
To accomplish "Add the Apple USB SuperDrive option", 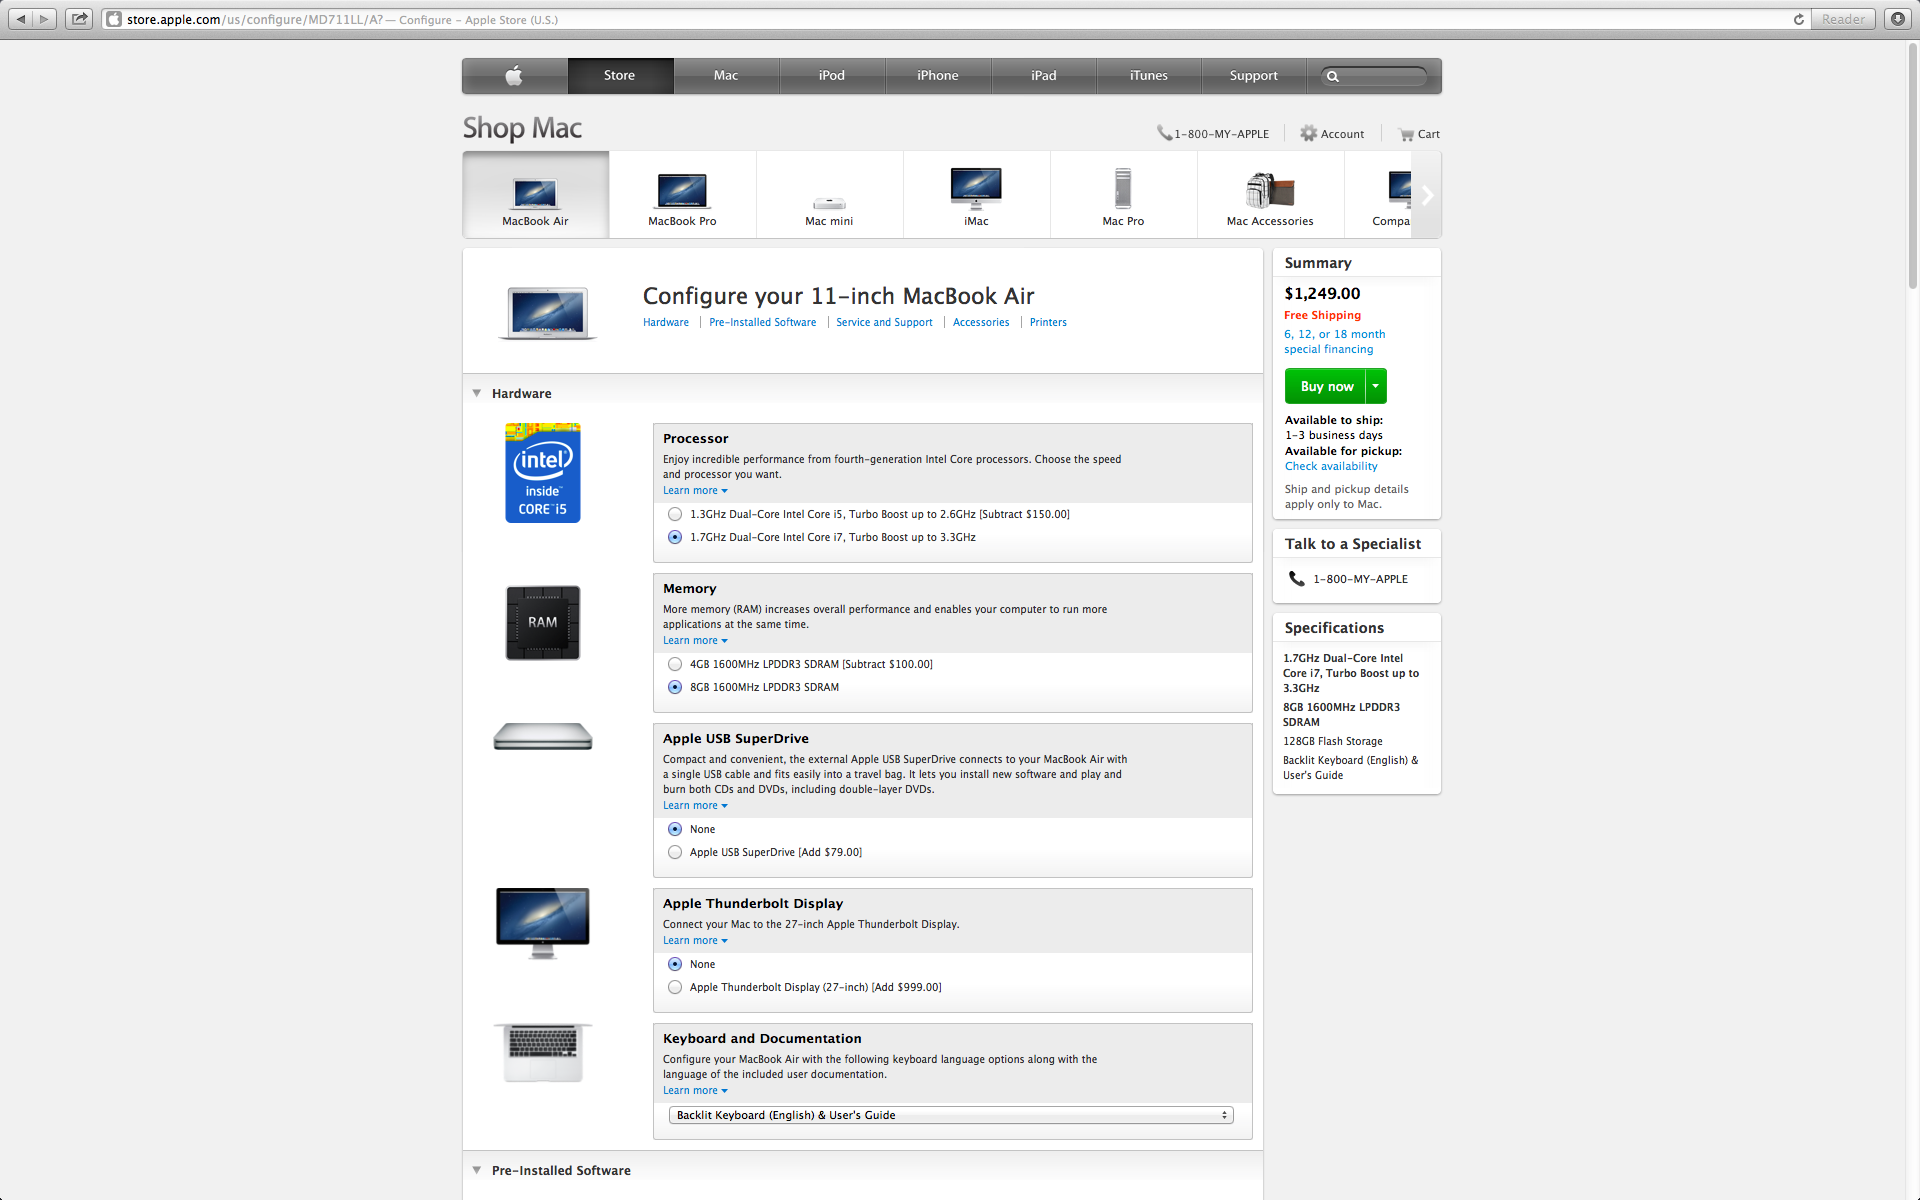I will tap(675, 852).
